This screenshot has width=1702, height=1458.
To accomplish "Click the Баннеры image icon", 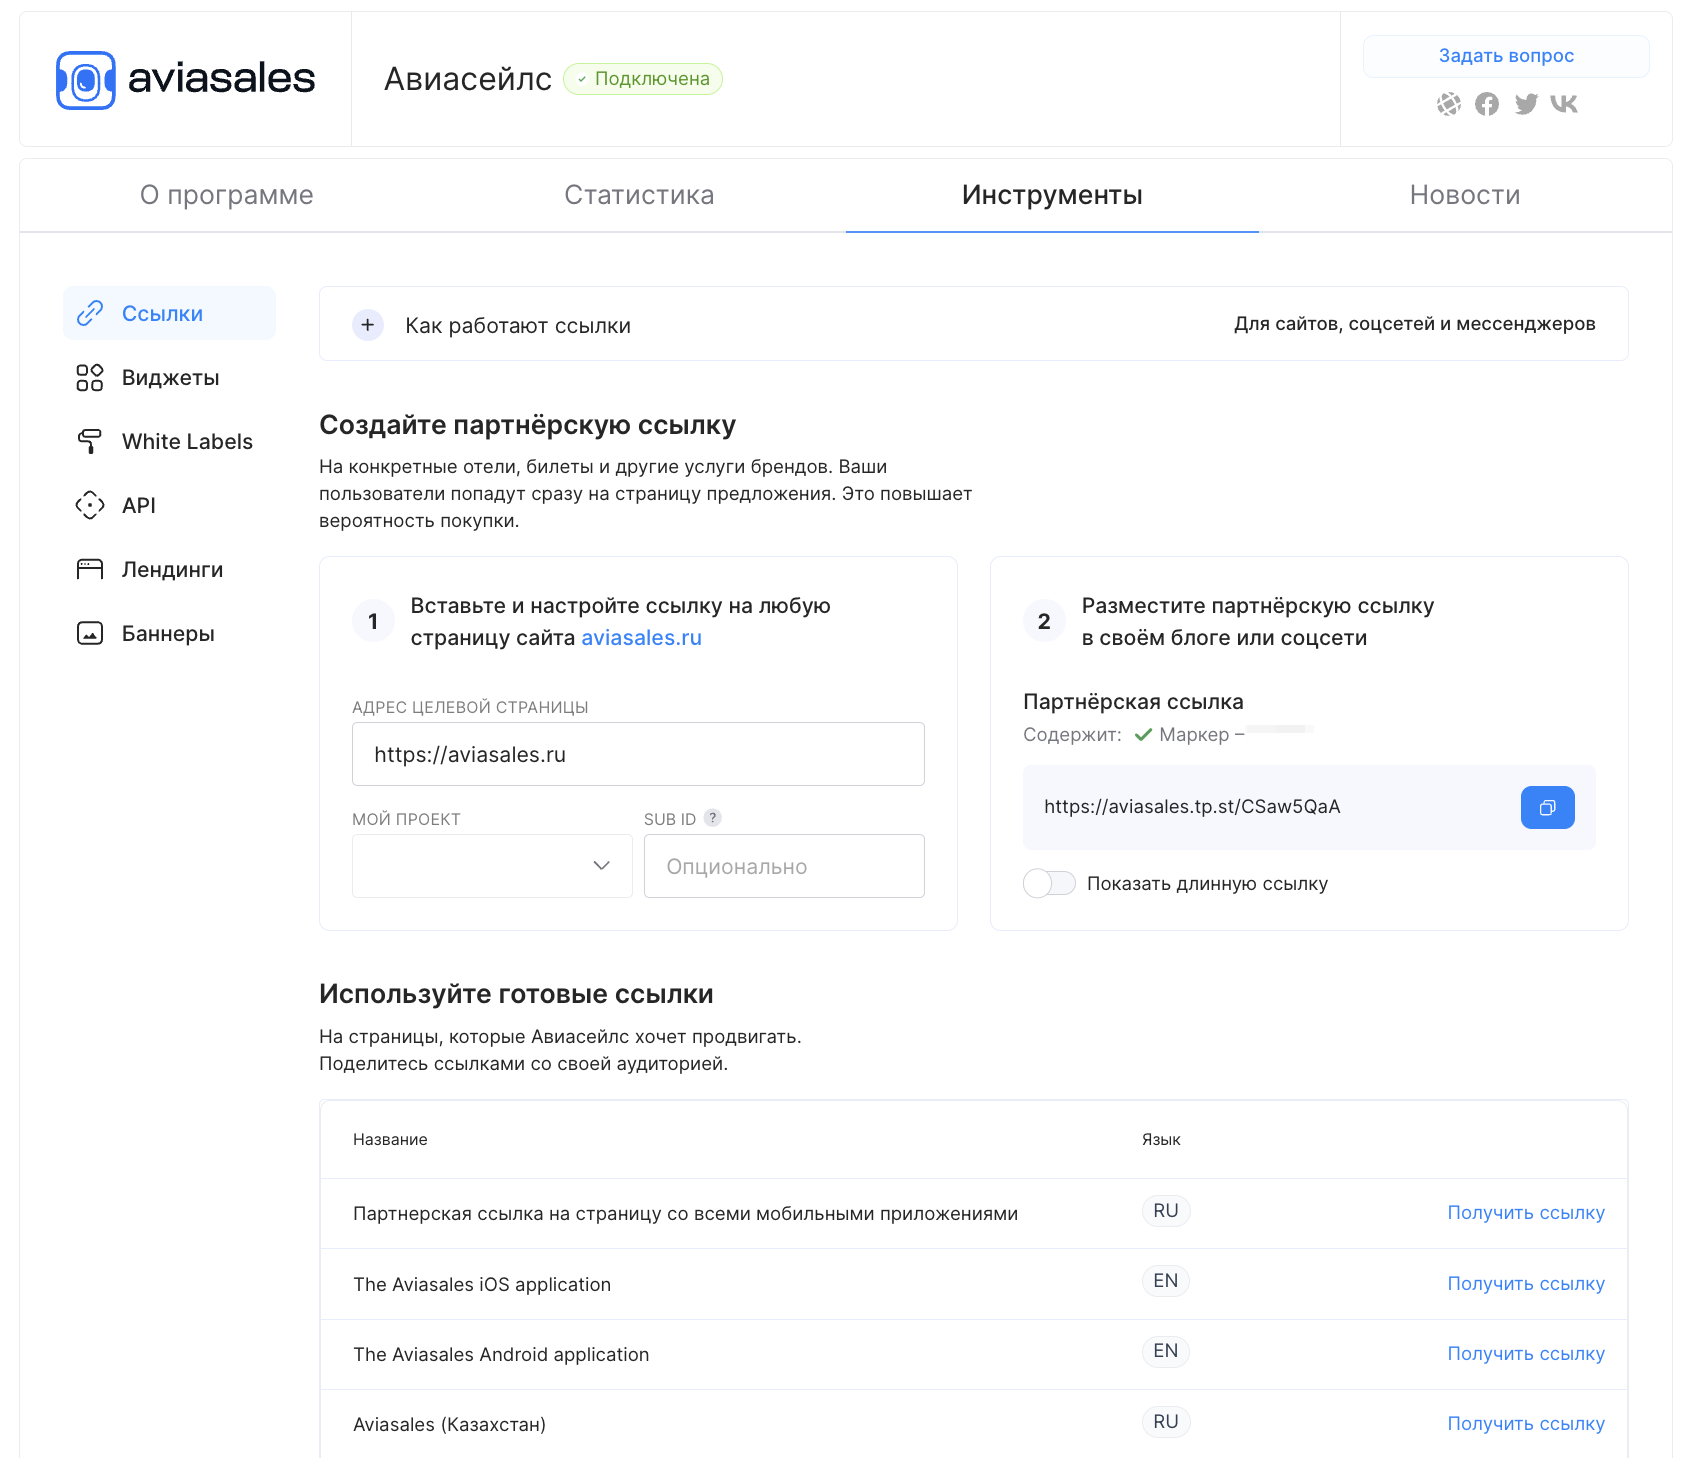I will (90, 633).
